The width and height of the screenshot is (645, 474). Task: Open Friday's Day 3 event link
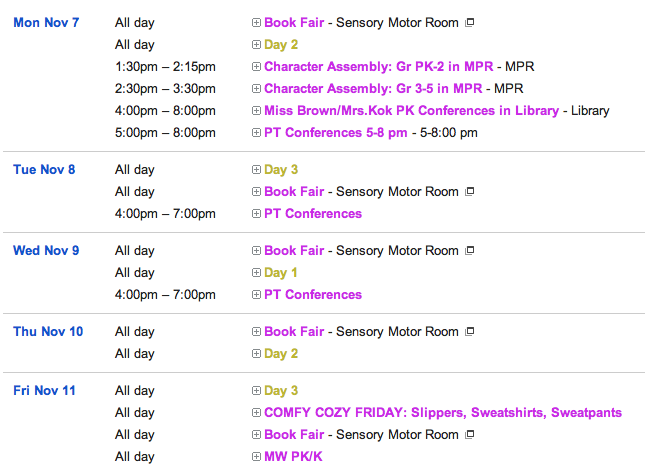tap(281, 390)
